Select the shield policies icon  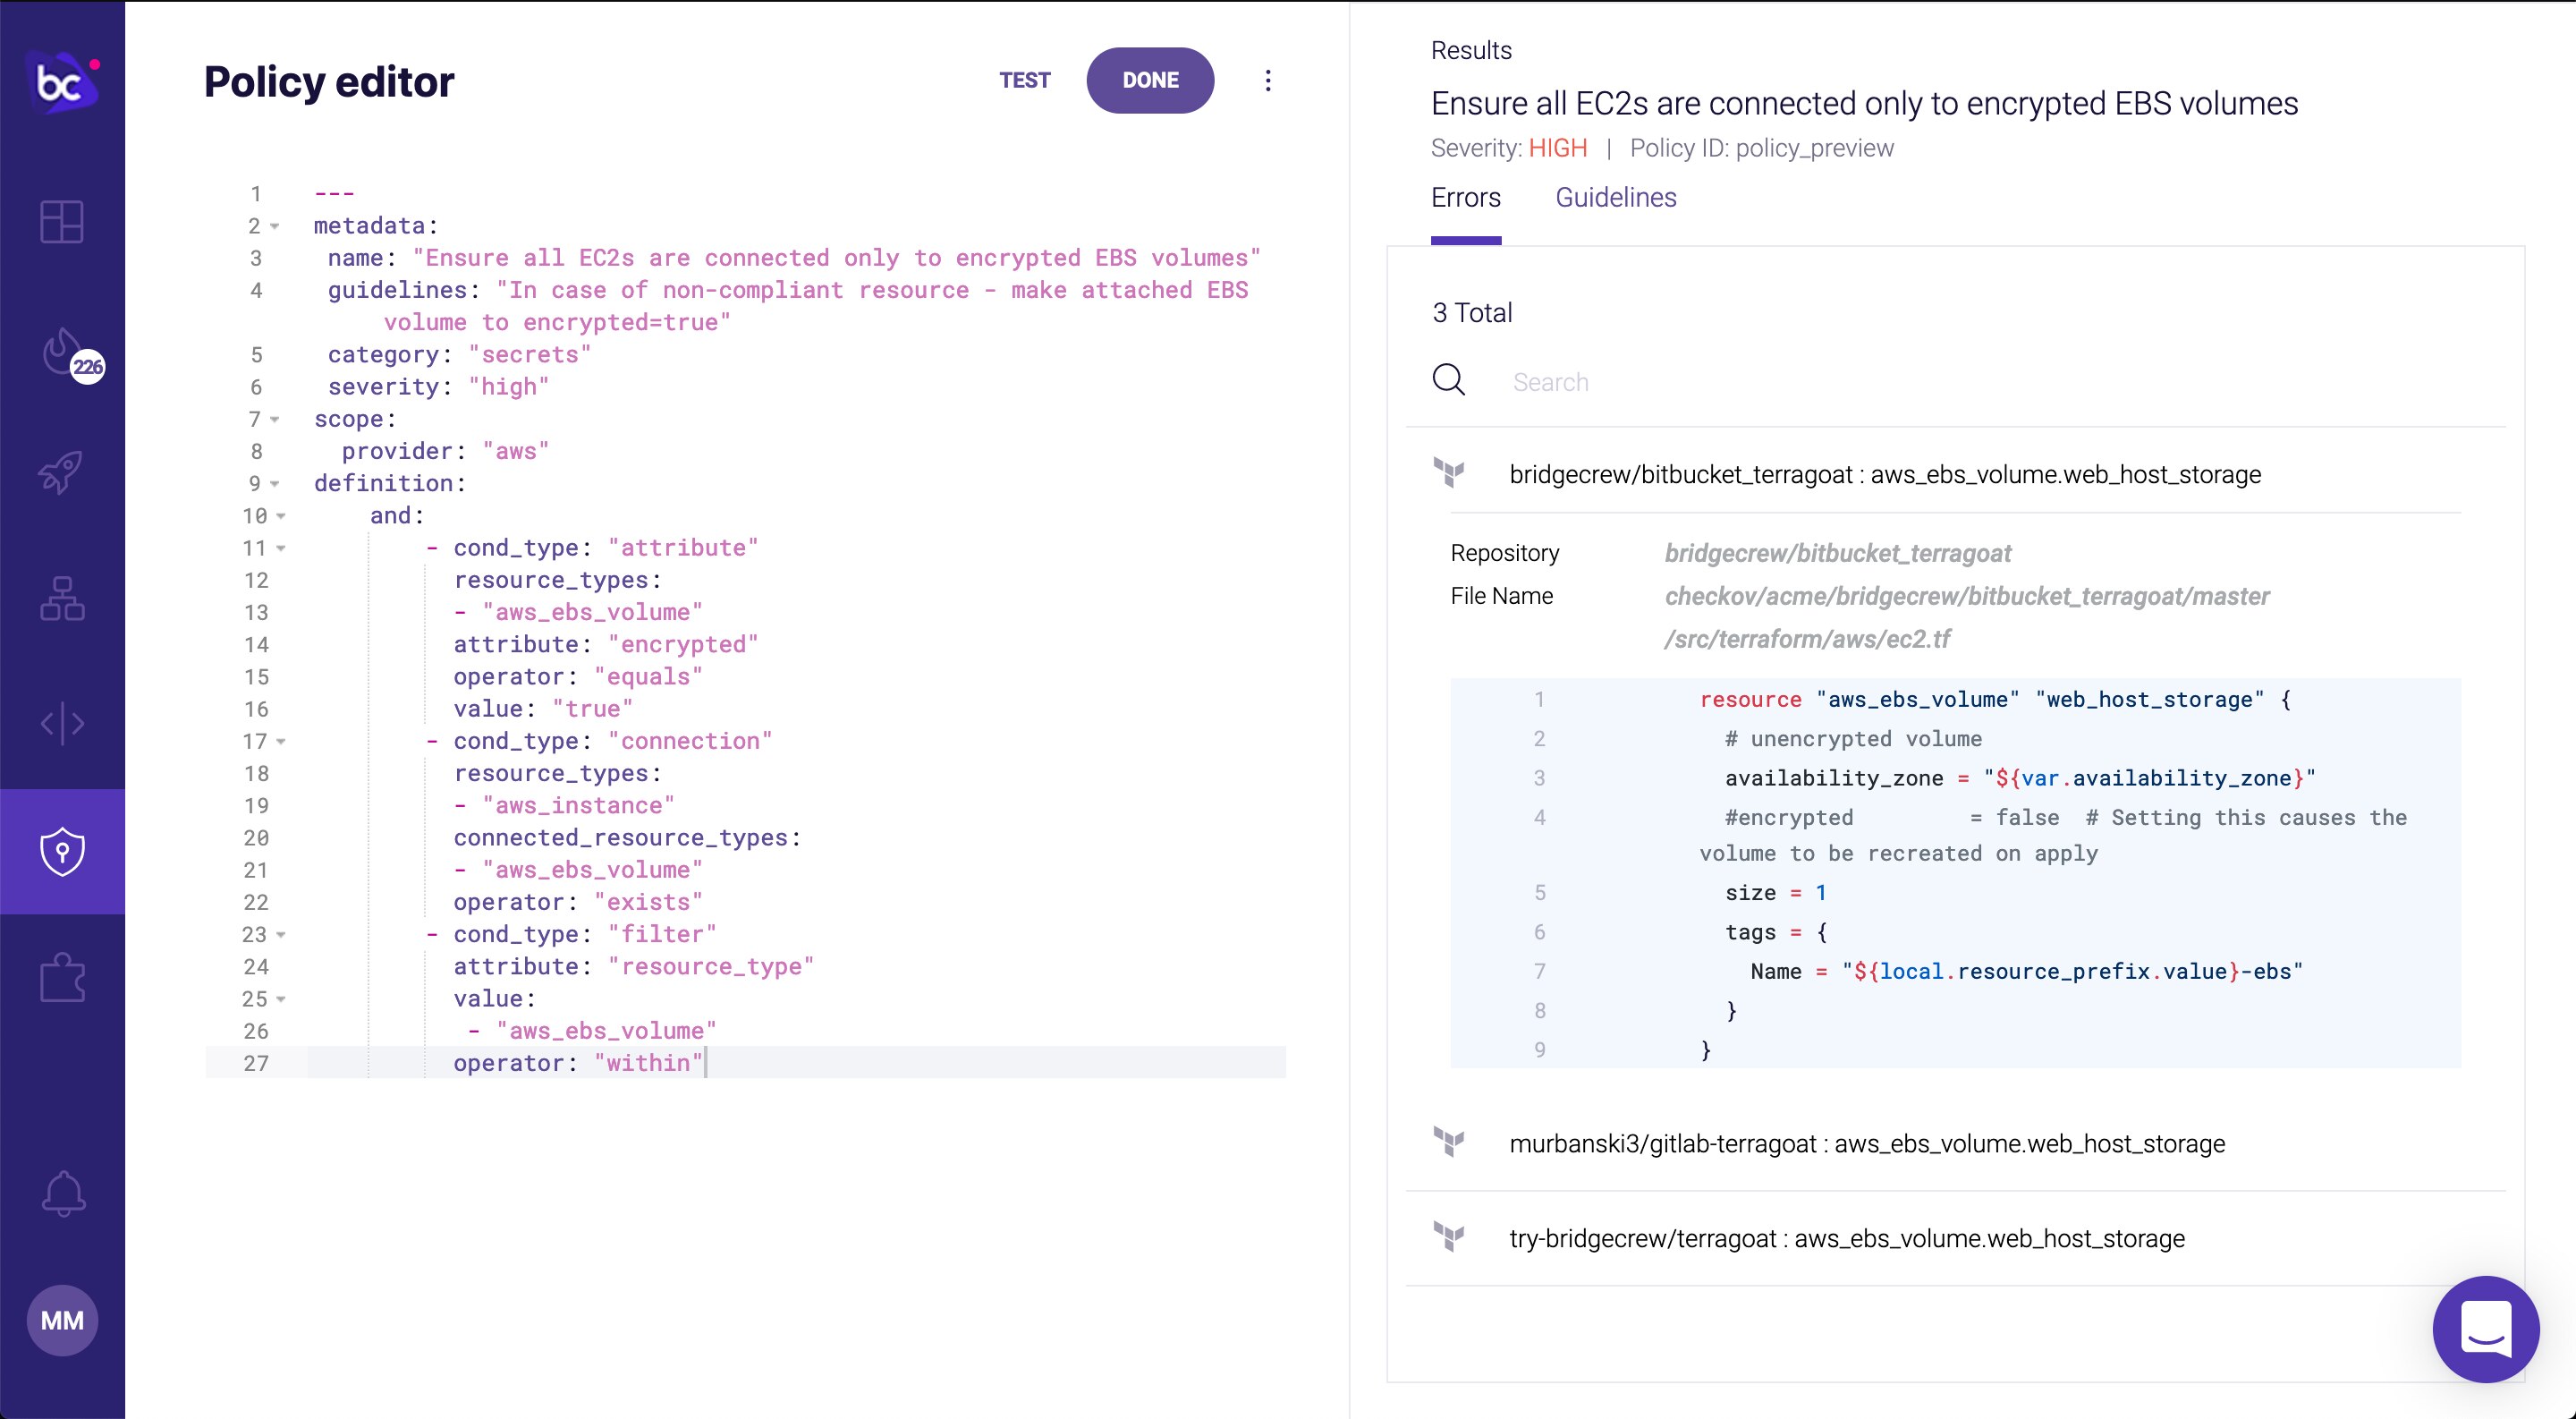click(x=62, y=852)
